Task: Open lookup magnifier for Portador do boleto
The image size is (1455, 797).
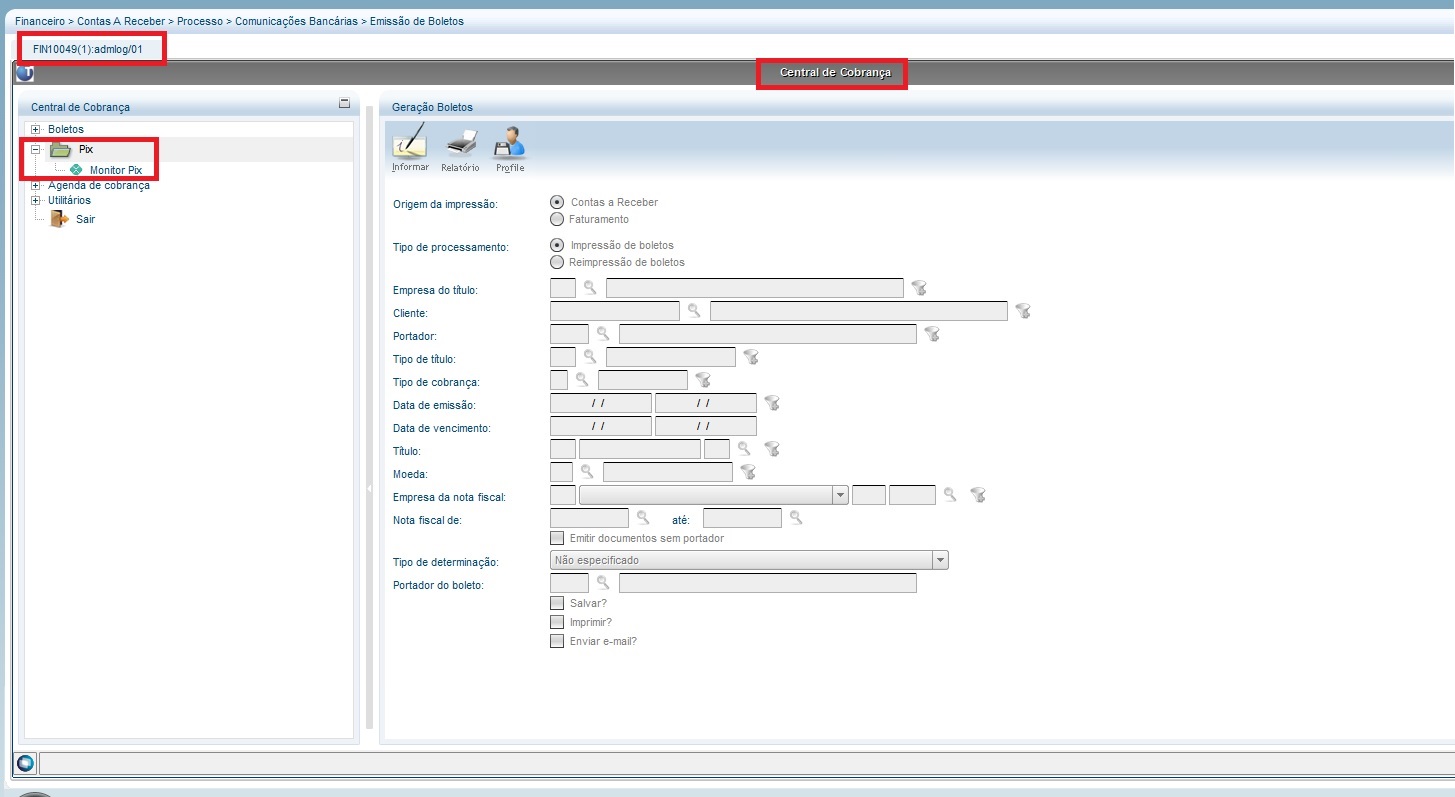Action: pos(603,582)
